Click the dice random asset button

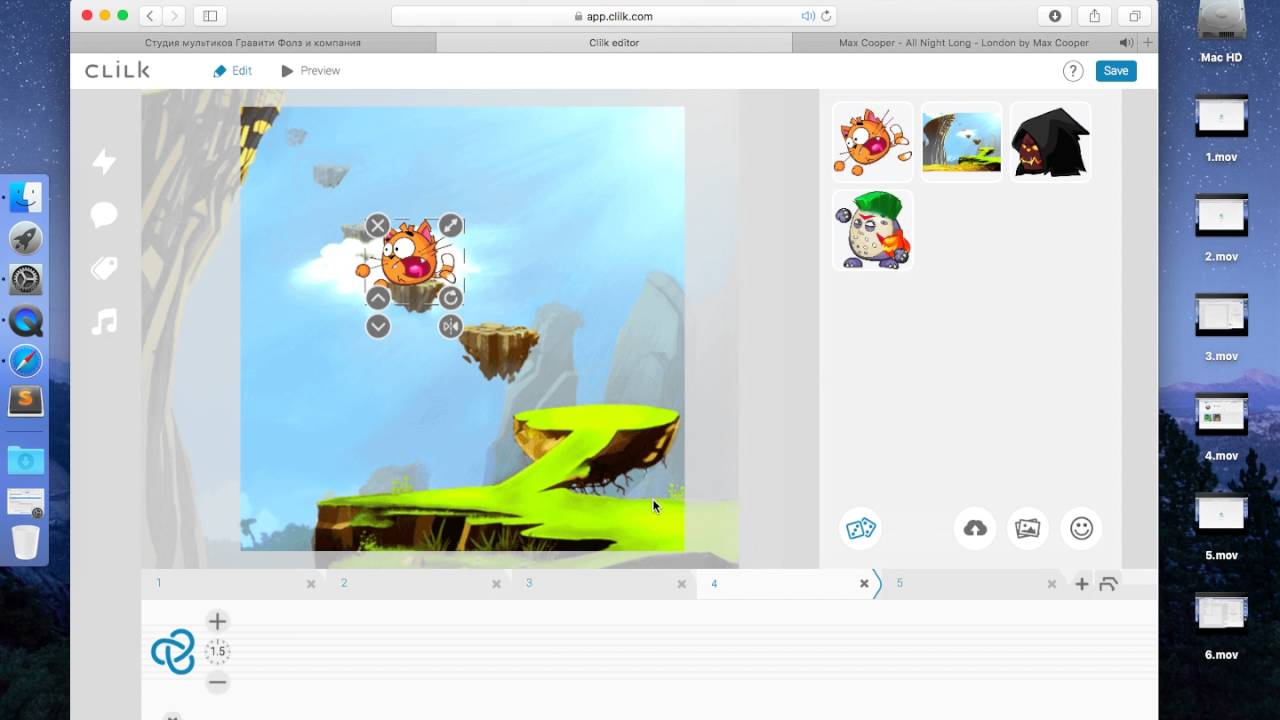pos(861,528)
